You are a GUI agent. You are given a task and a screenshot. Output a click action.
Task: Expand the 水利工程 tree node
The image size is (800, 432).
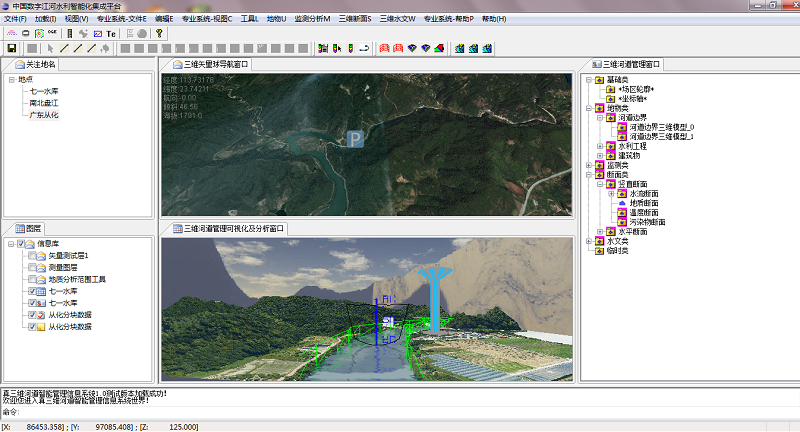pyautogui.click(x=600, y=146)
